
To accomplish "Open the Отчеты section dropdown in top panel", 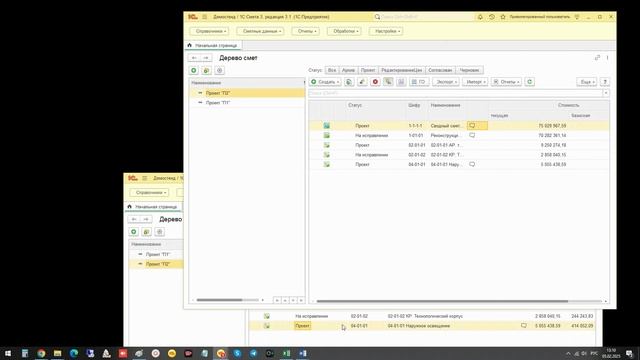I will [306, 31].
